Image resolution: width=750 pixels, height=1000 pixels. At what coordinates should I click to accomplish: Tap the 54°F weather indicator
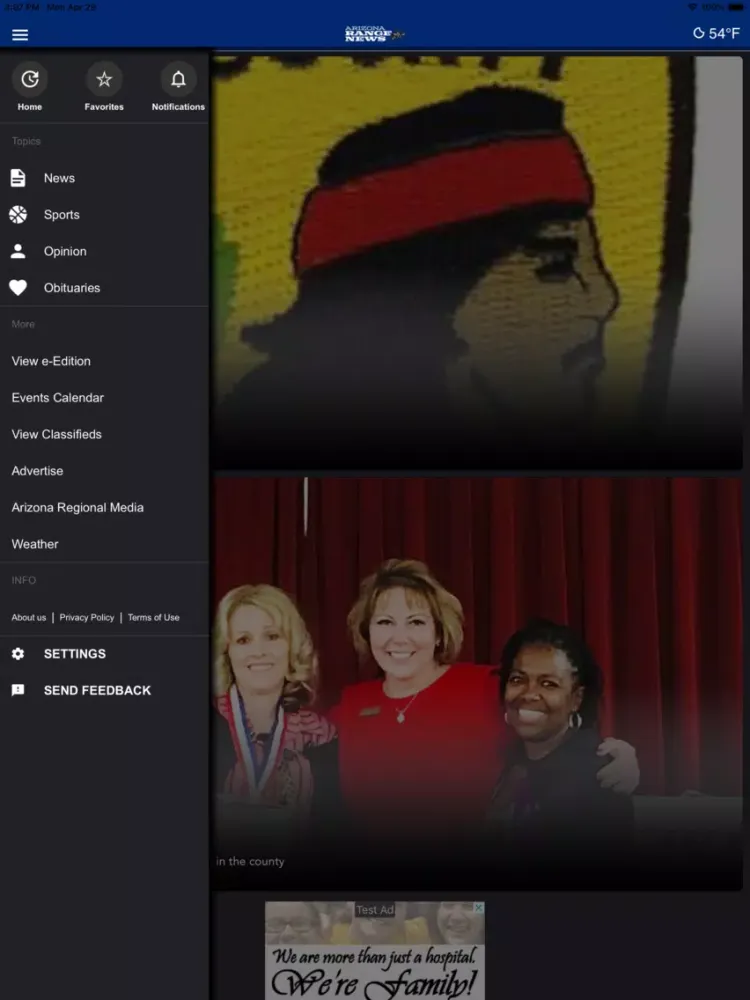pyautogui.click(x=716, y=34)
